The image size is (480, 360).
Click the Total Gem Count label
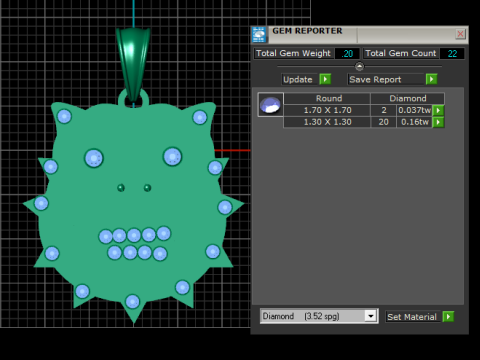400,53
